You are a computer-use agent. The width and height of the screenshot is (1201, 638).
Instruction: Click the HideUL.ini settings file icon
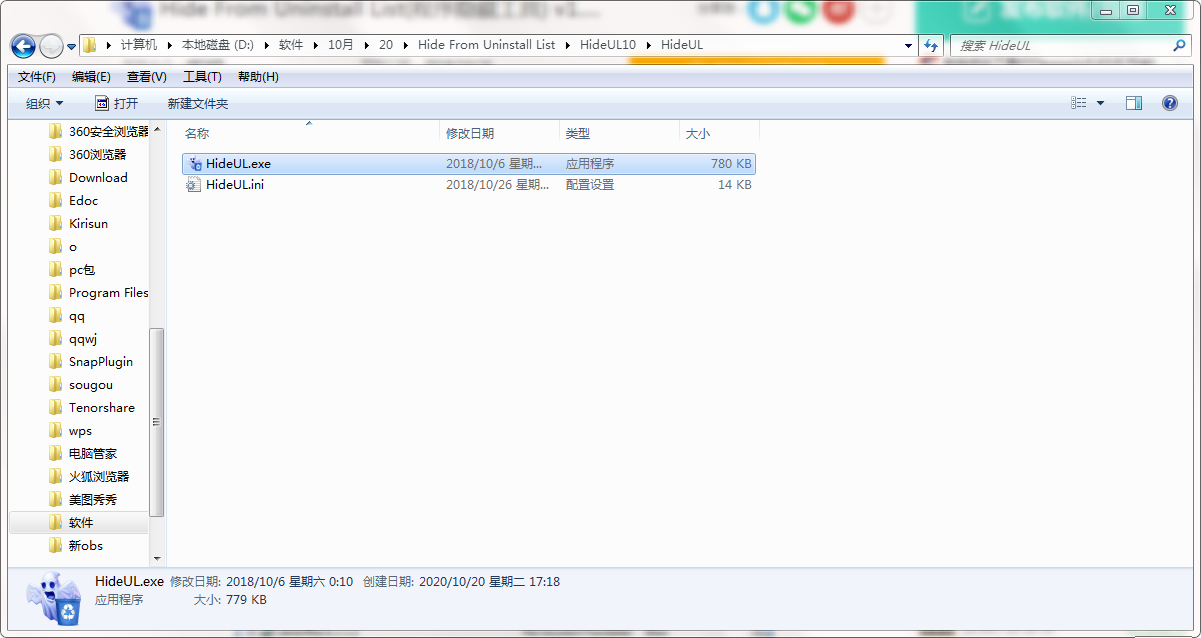195,185
